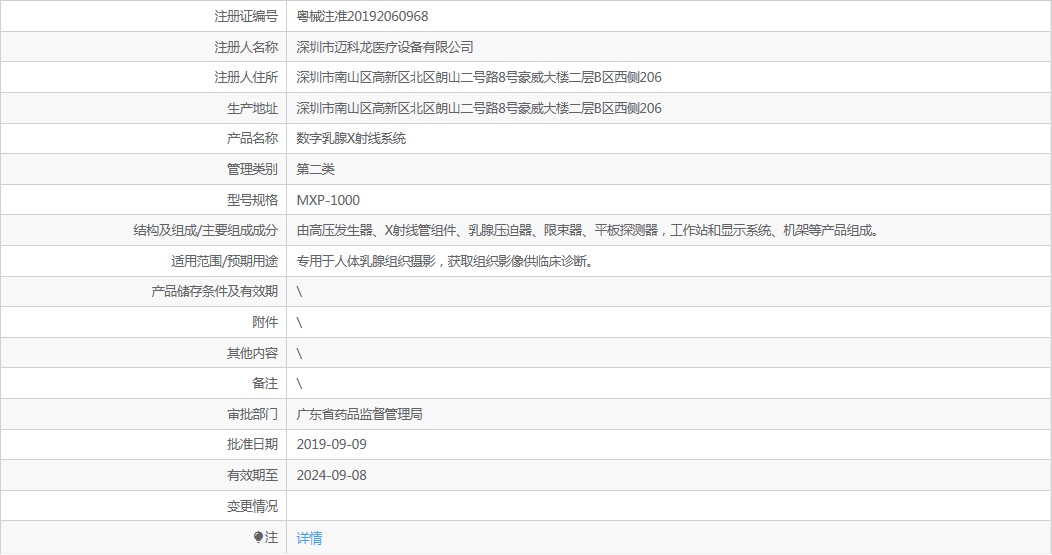Click the 产品名称 label

point(252,138)
